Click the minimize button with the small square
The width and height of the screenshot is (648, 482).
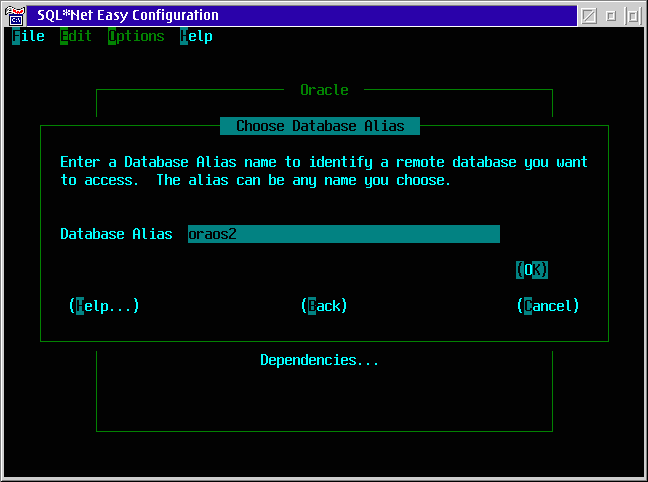point(610,16)
